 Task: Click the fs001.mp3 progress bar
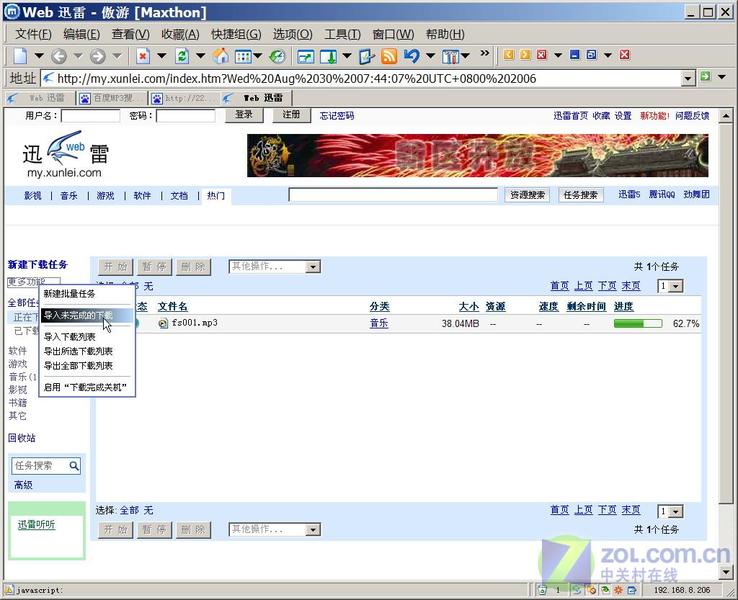coord(638,323)
